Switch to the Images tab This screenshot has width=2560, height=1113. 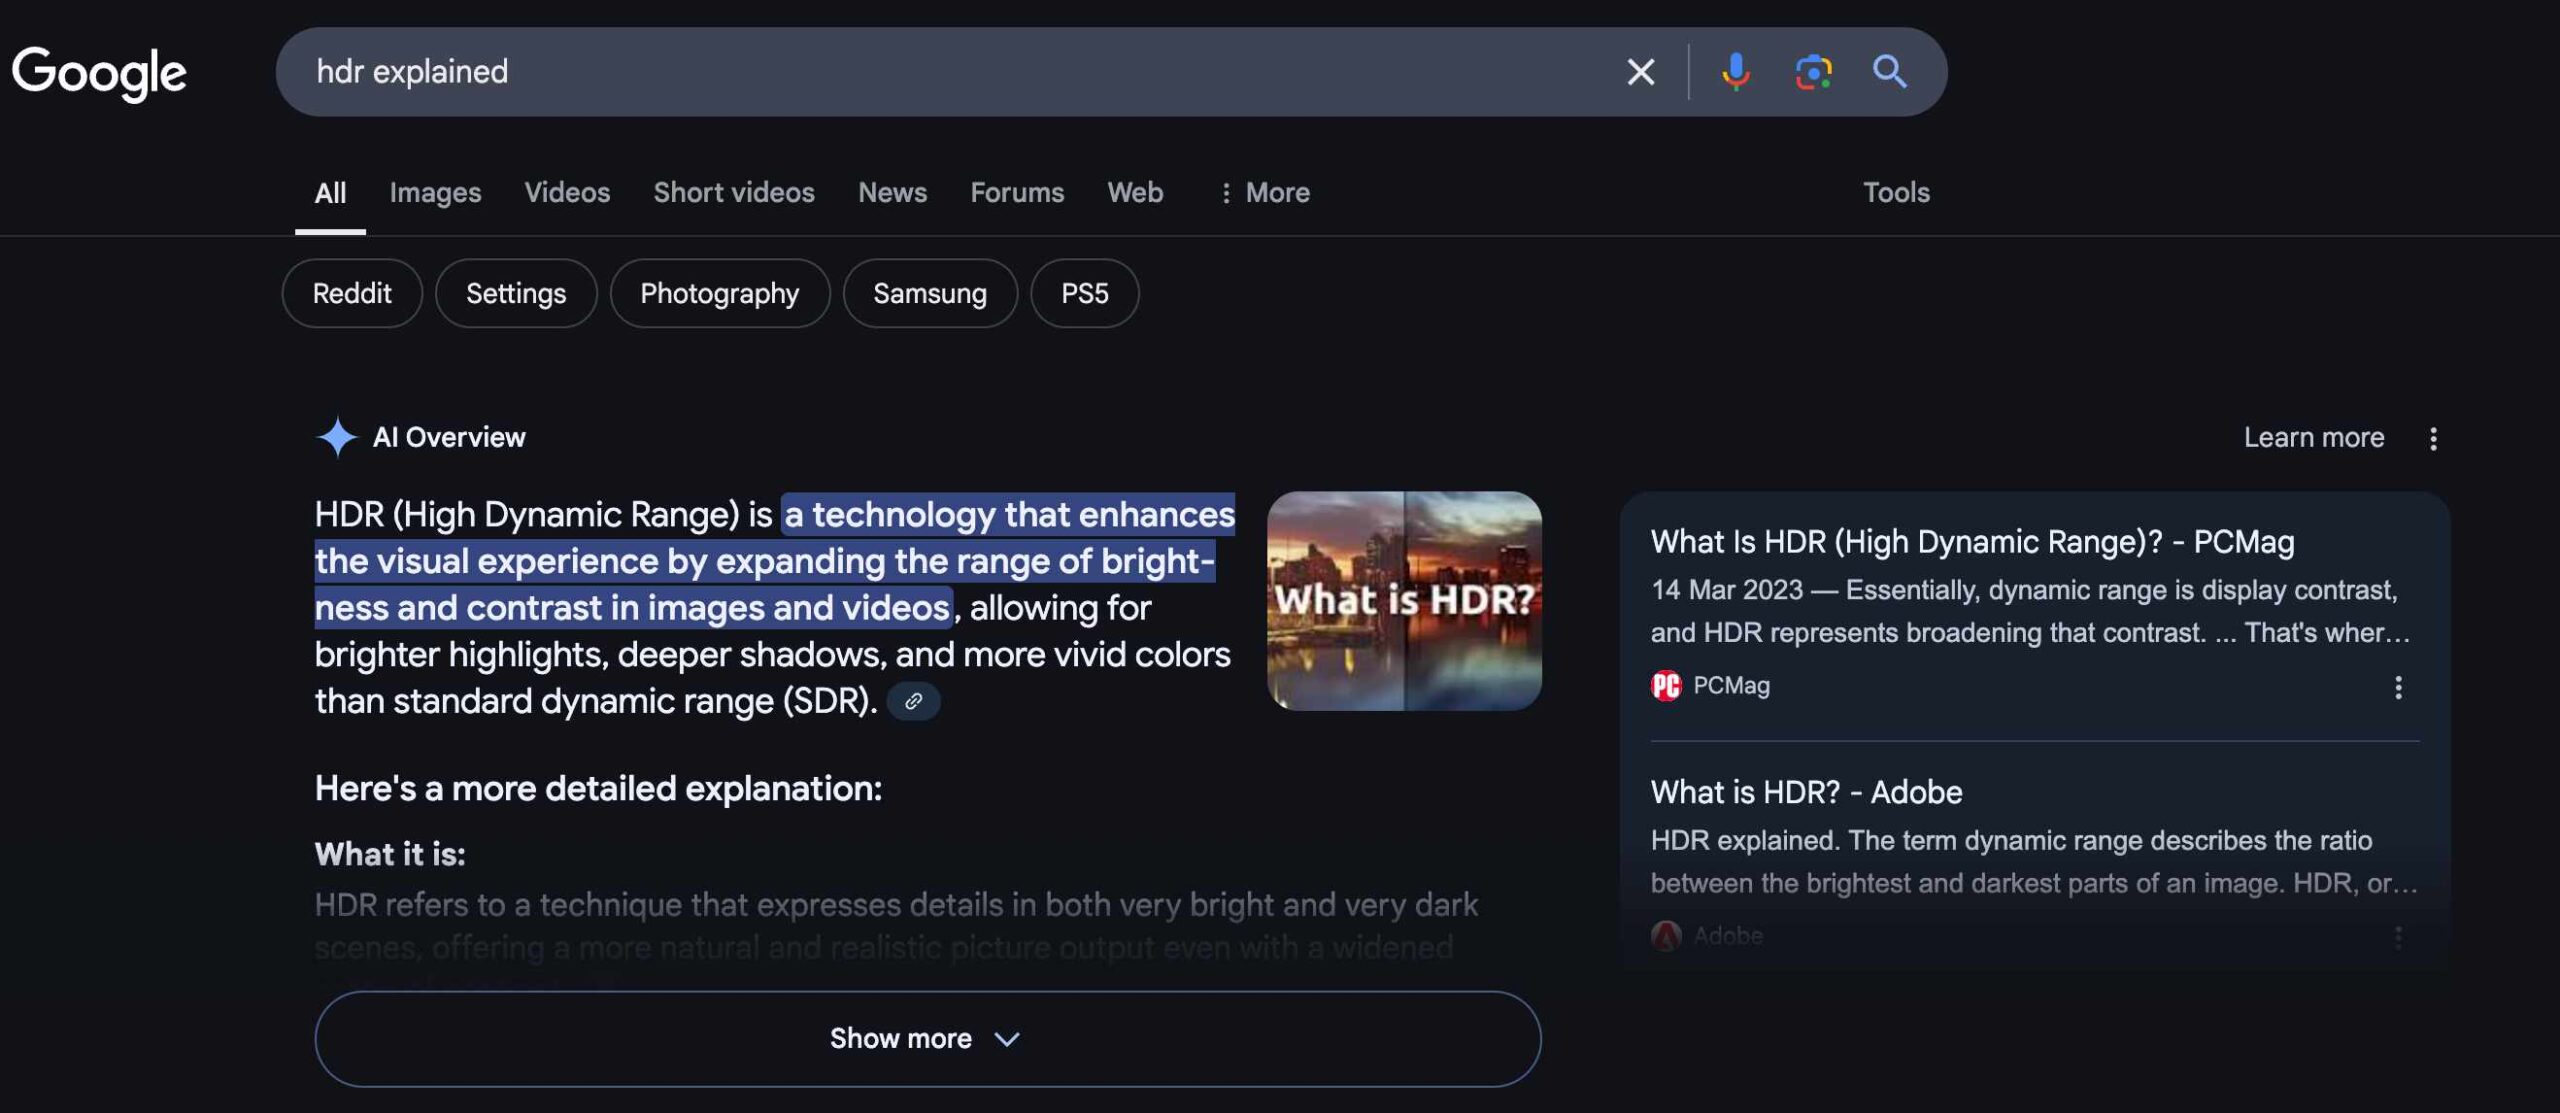[x=435, y=192]
